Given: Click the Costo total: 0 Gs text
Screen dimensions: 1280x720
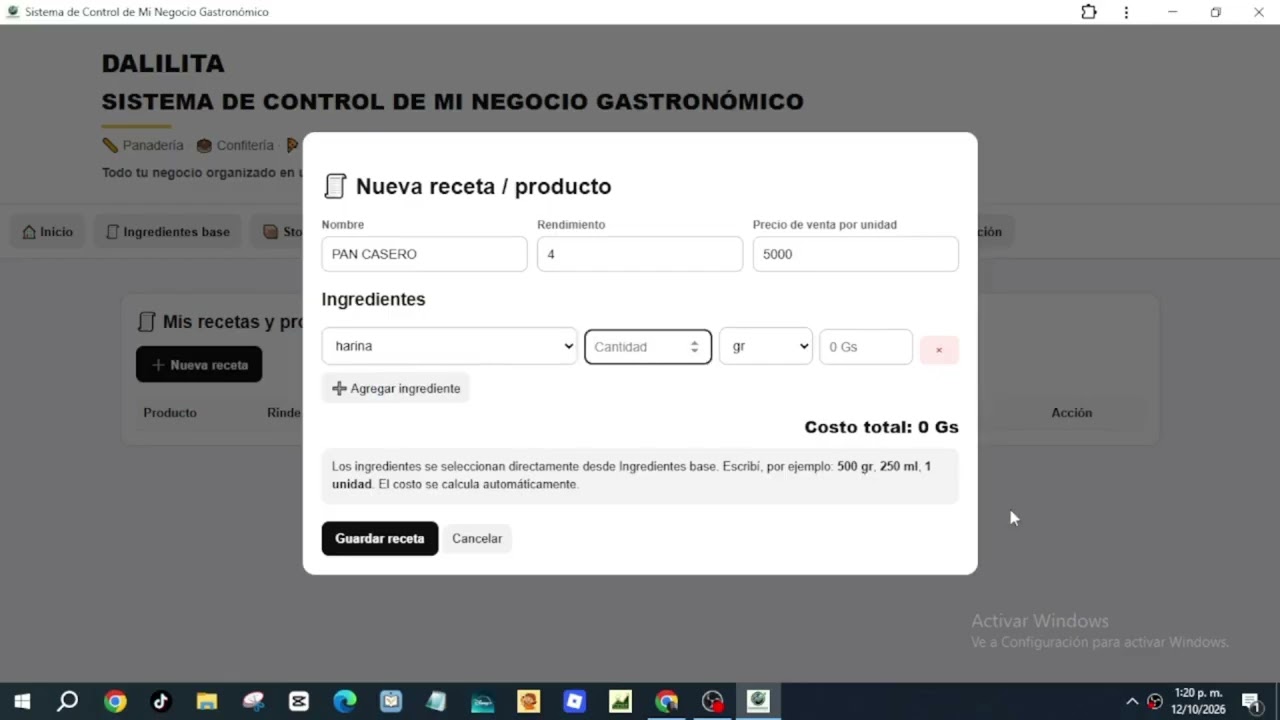Looking at the screenshot, I should (881, 427).
